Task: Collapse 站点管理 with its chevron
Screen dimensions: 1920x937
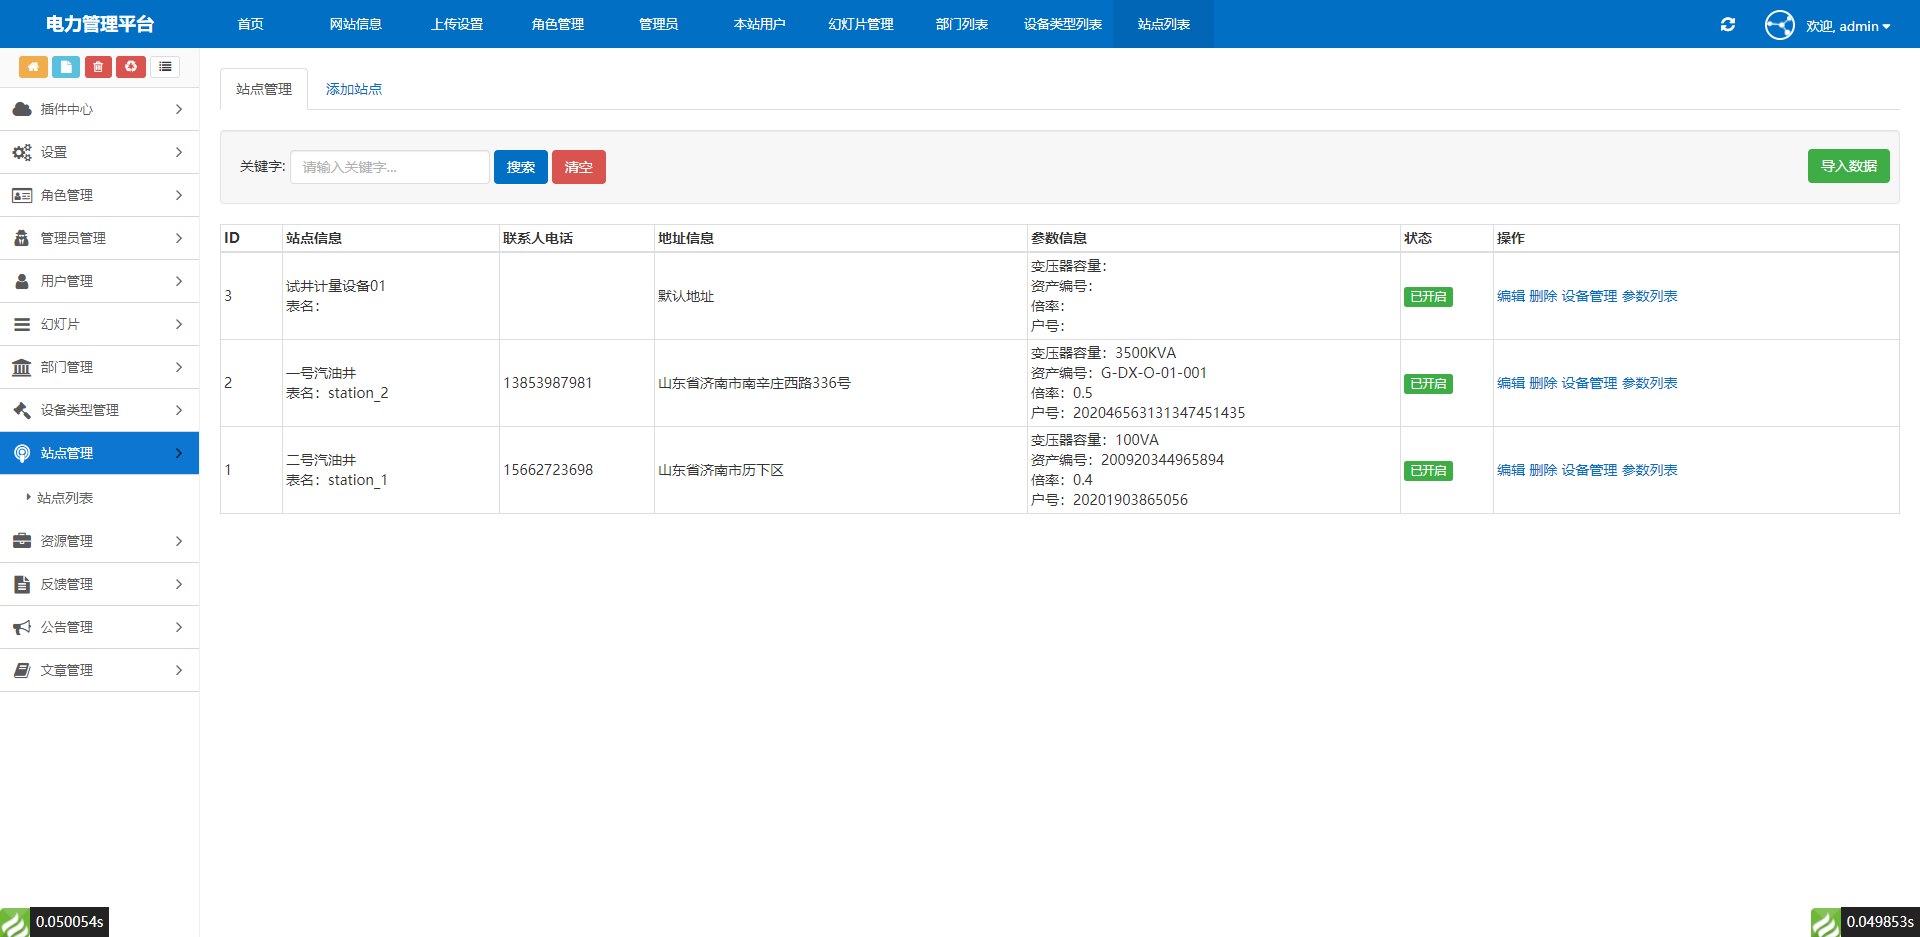Action: coord(179,453)
